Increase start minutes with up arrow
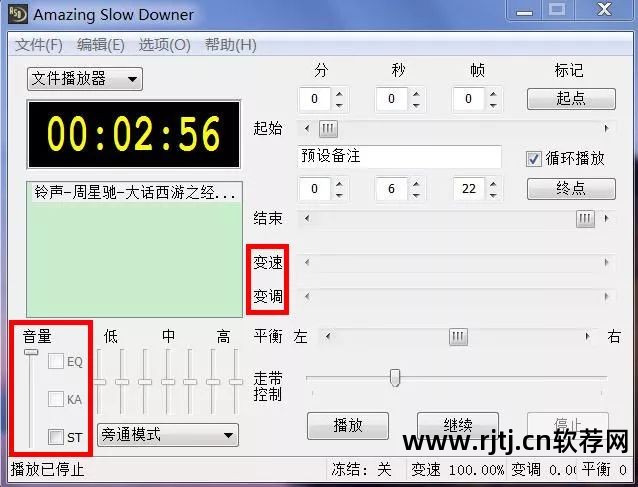 coord(339,94)
